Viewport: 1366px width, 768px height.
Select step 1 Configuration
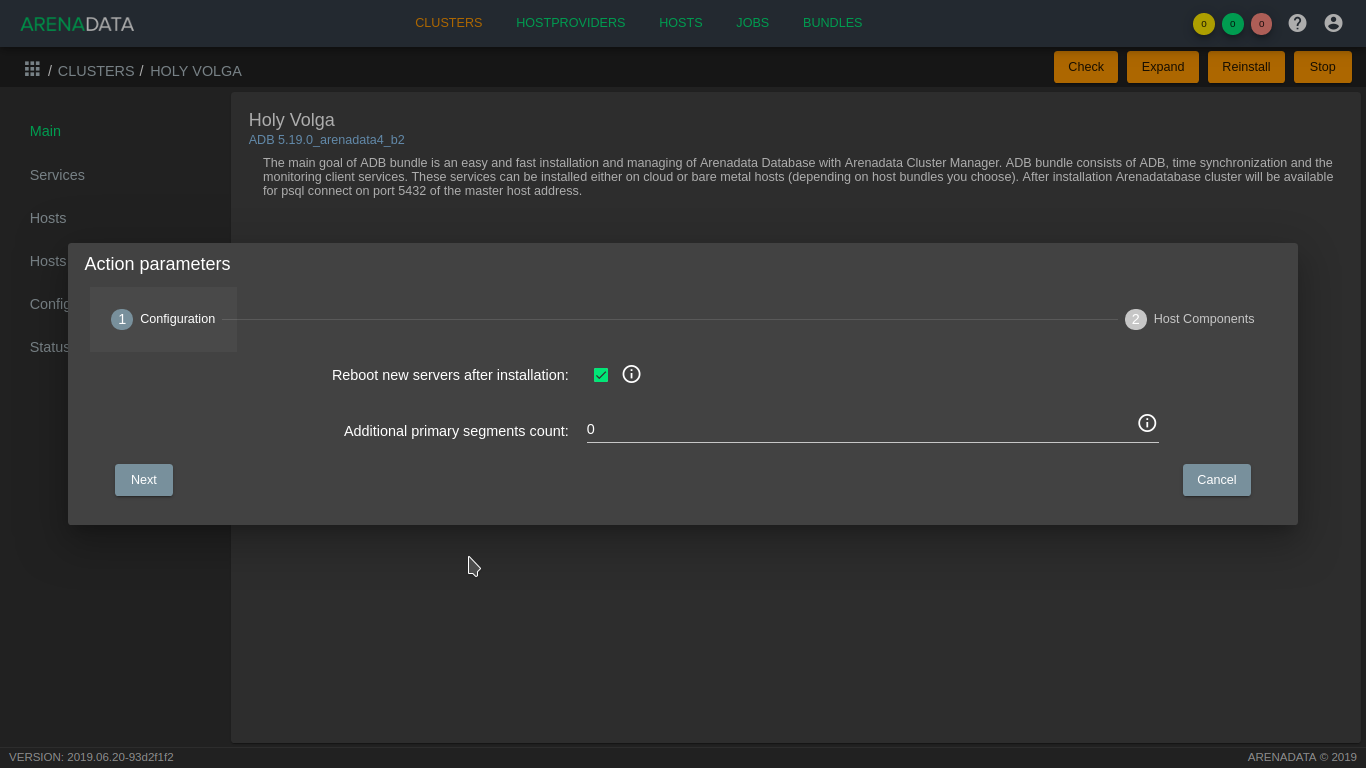pyautogui.click(x=163, y=319)
